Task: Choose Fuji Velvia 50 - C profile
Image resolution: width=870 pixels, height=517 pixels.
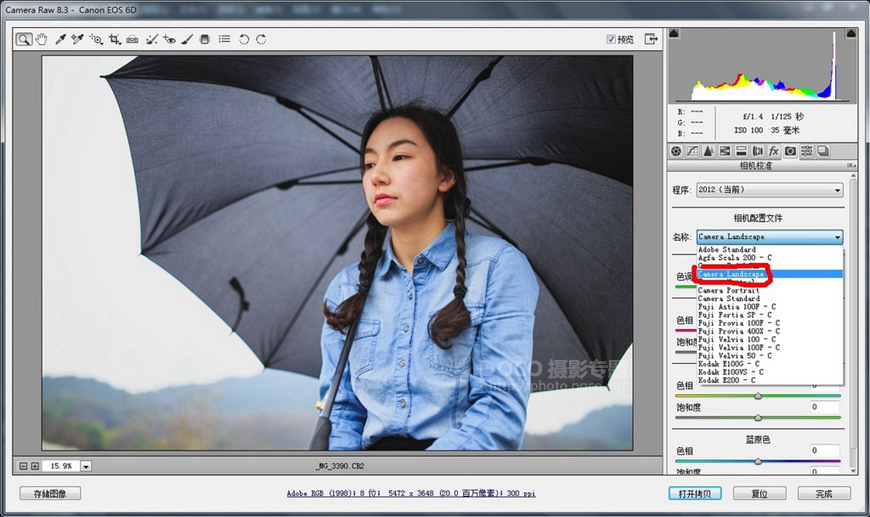Action: coord(770,356)
